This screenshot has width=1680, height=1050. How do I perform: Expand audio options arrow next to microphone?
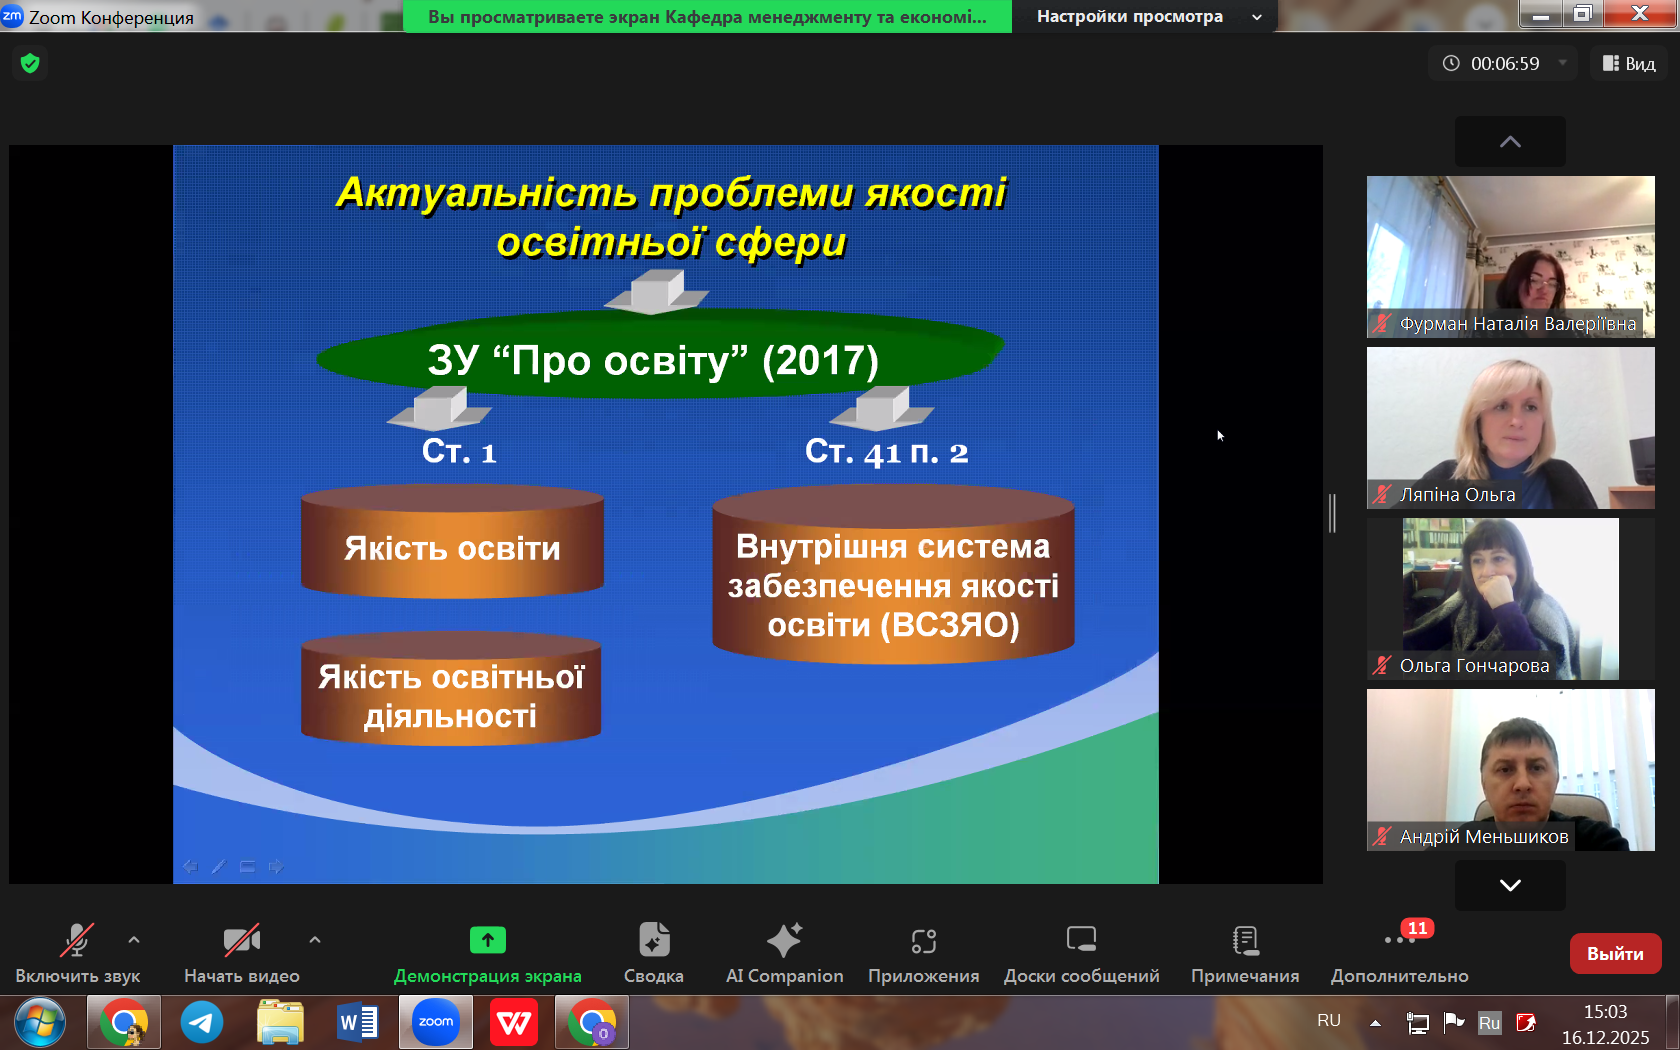134,940
